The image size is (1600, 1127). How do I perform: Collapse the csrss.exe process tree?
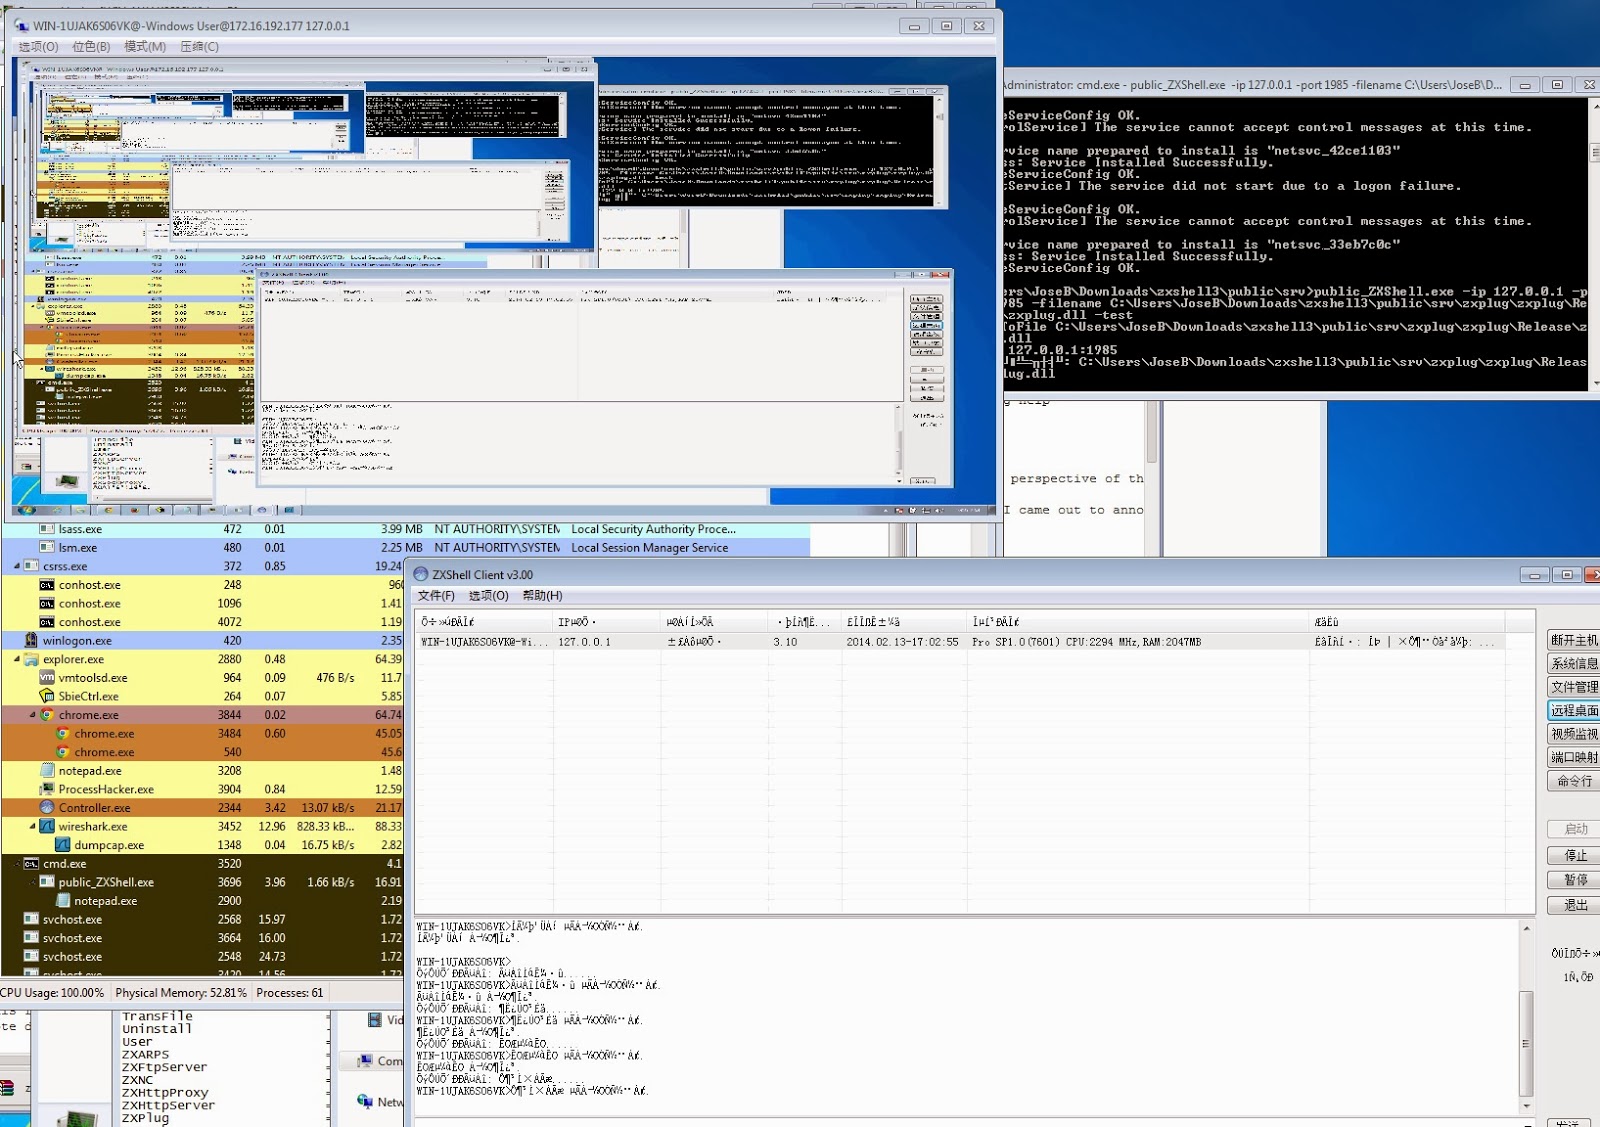pyautogui.click(x=16, y=566)
